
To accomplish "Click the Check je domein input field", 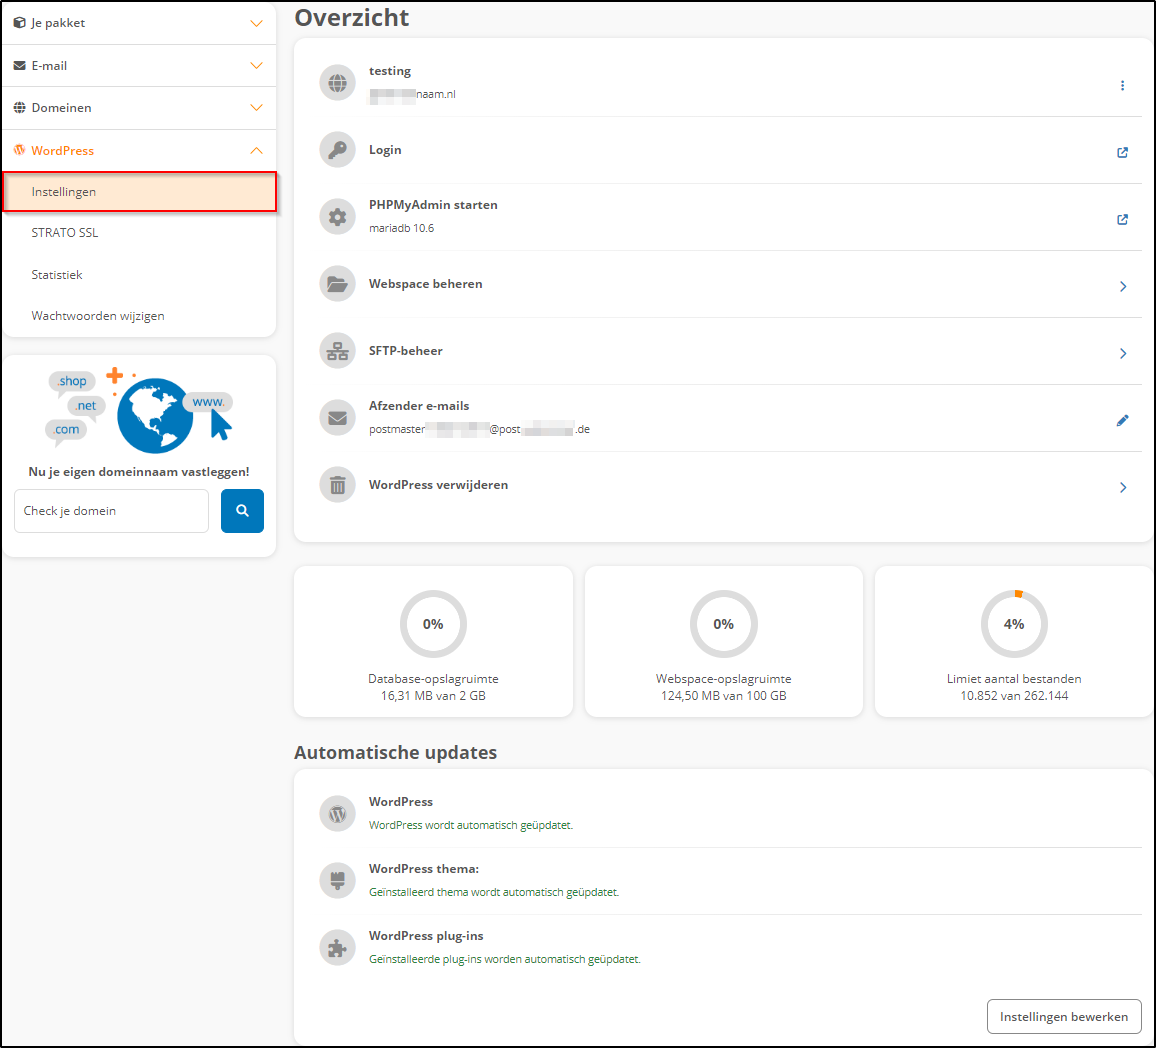I will coord(111,510).
